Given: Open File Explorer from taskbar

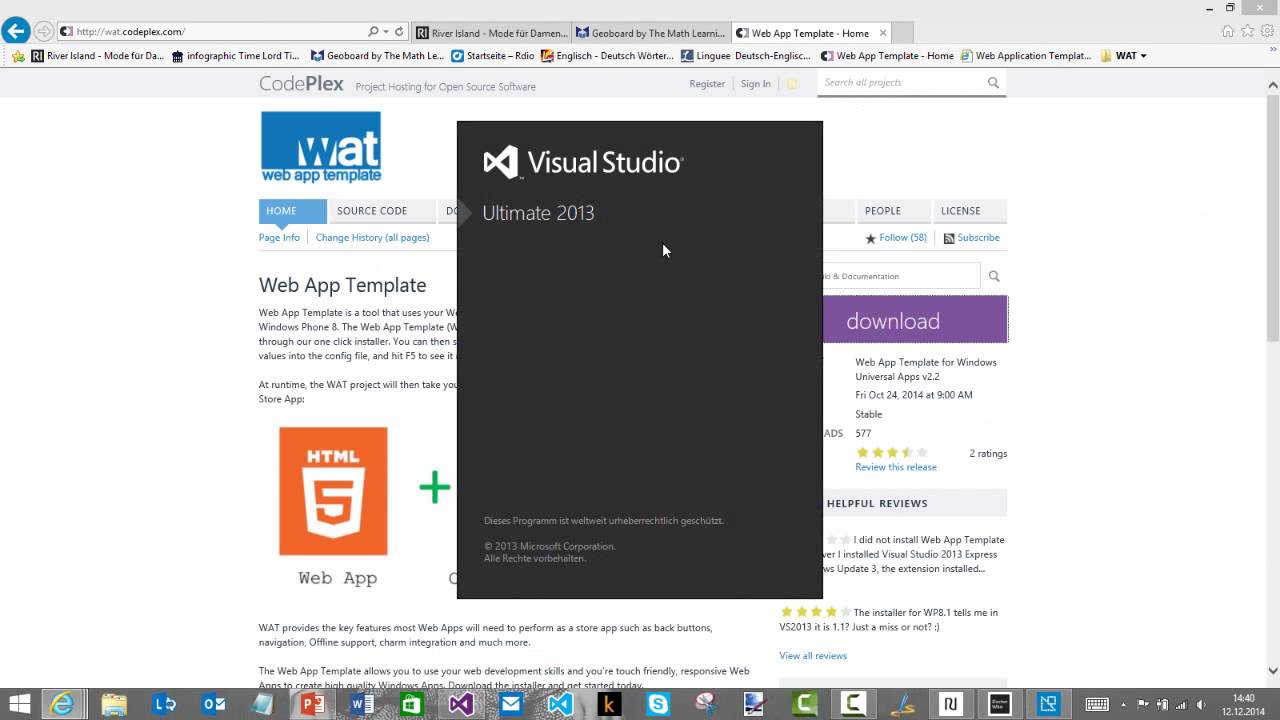Looking at the screenshot, I should [x=114, y=704].
